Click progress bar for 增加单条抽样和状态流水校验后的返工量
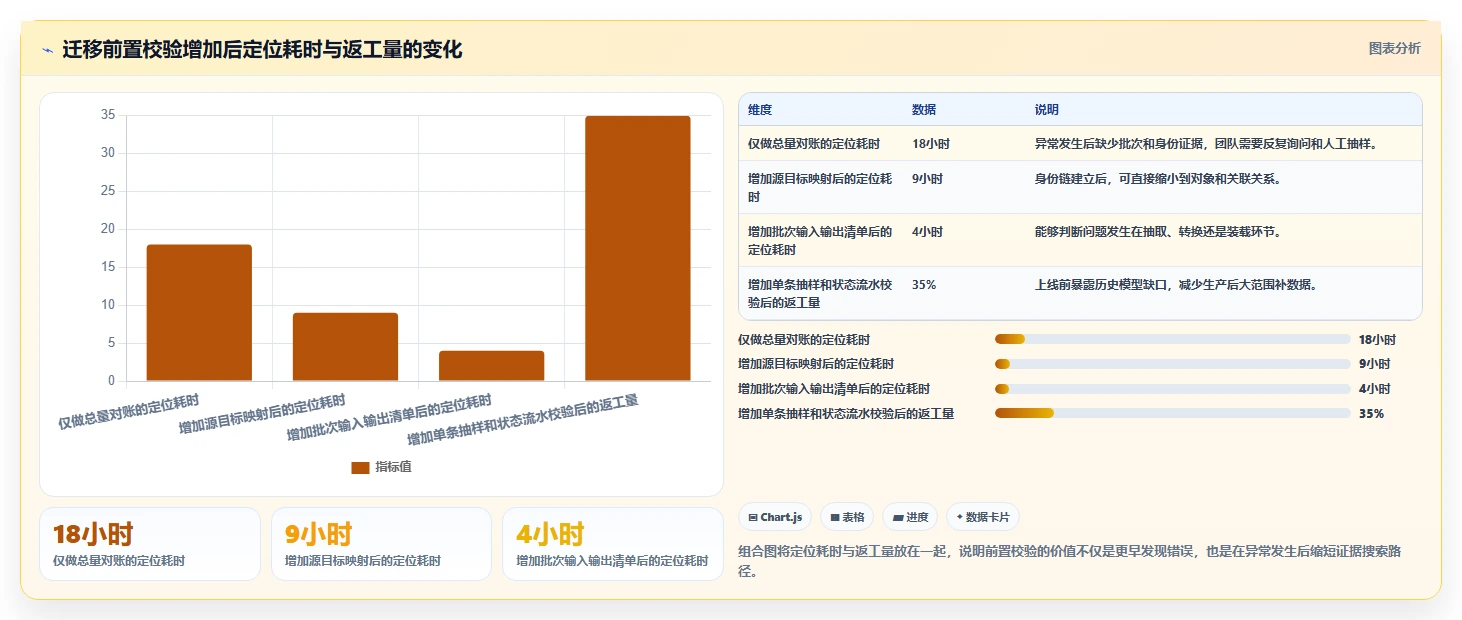 (x=1172, y=414)
